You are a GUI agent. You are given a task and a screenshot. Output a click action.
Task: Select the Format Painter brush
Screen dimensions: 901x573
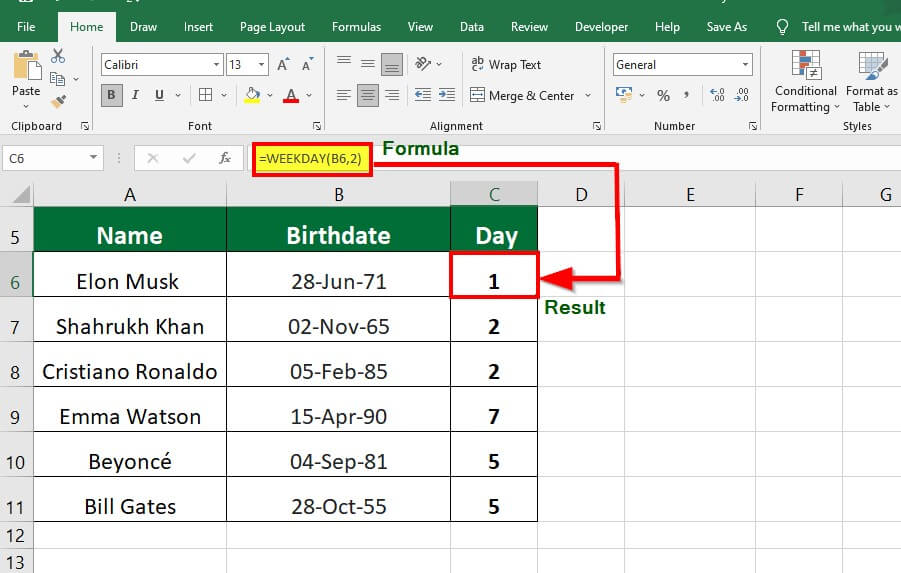click(58, 102)
